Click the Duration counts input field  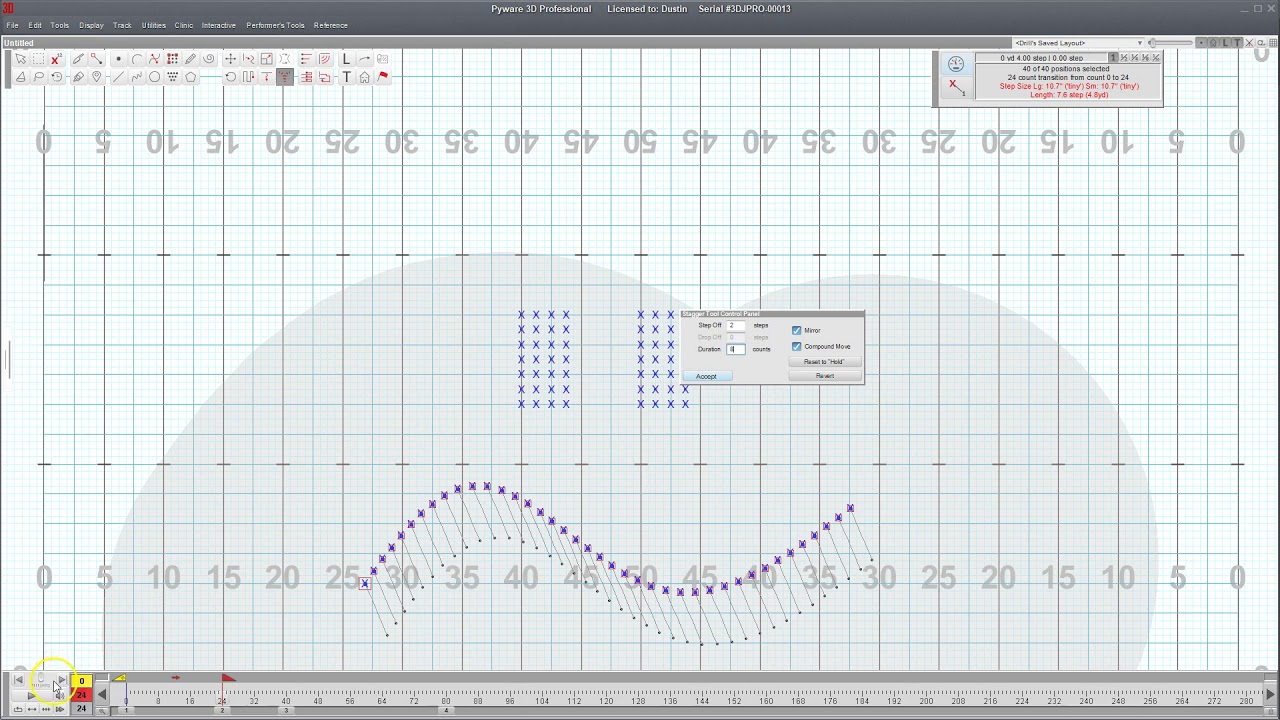click(735, 349)
